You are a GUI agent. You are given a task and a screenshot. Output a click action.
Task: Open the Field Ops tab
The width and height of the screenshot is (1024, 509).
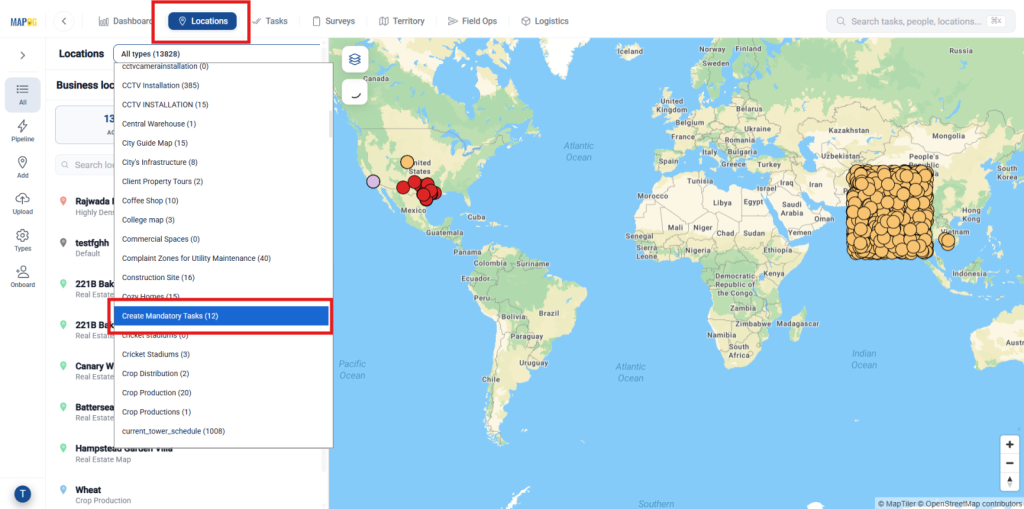(472, 21)
